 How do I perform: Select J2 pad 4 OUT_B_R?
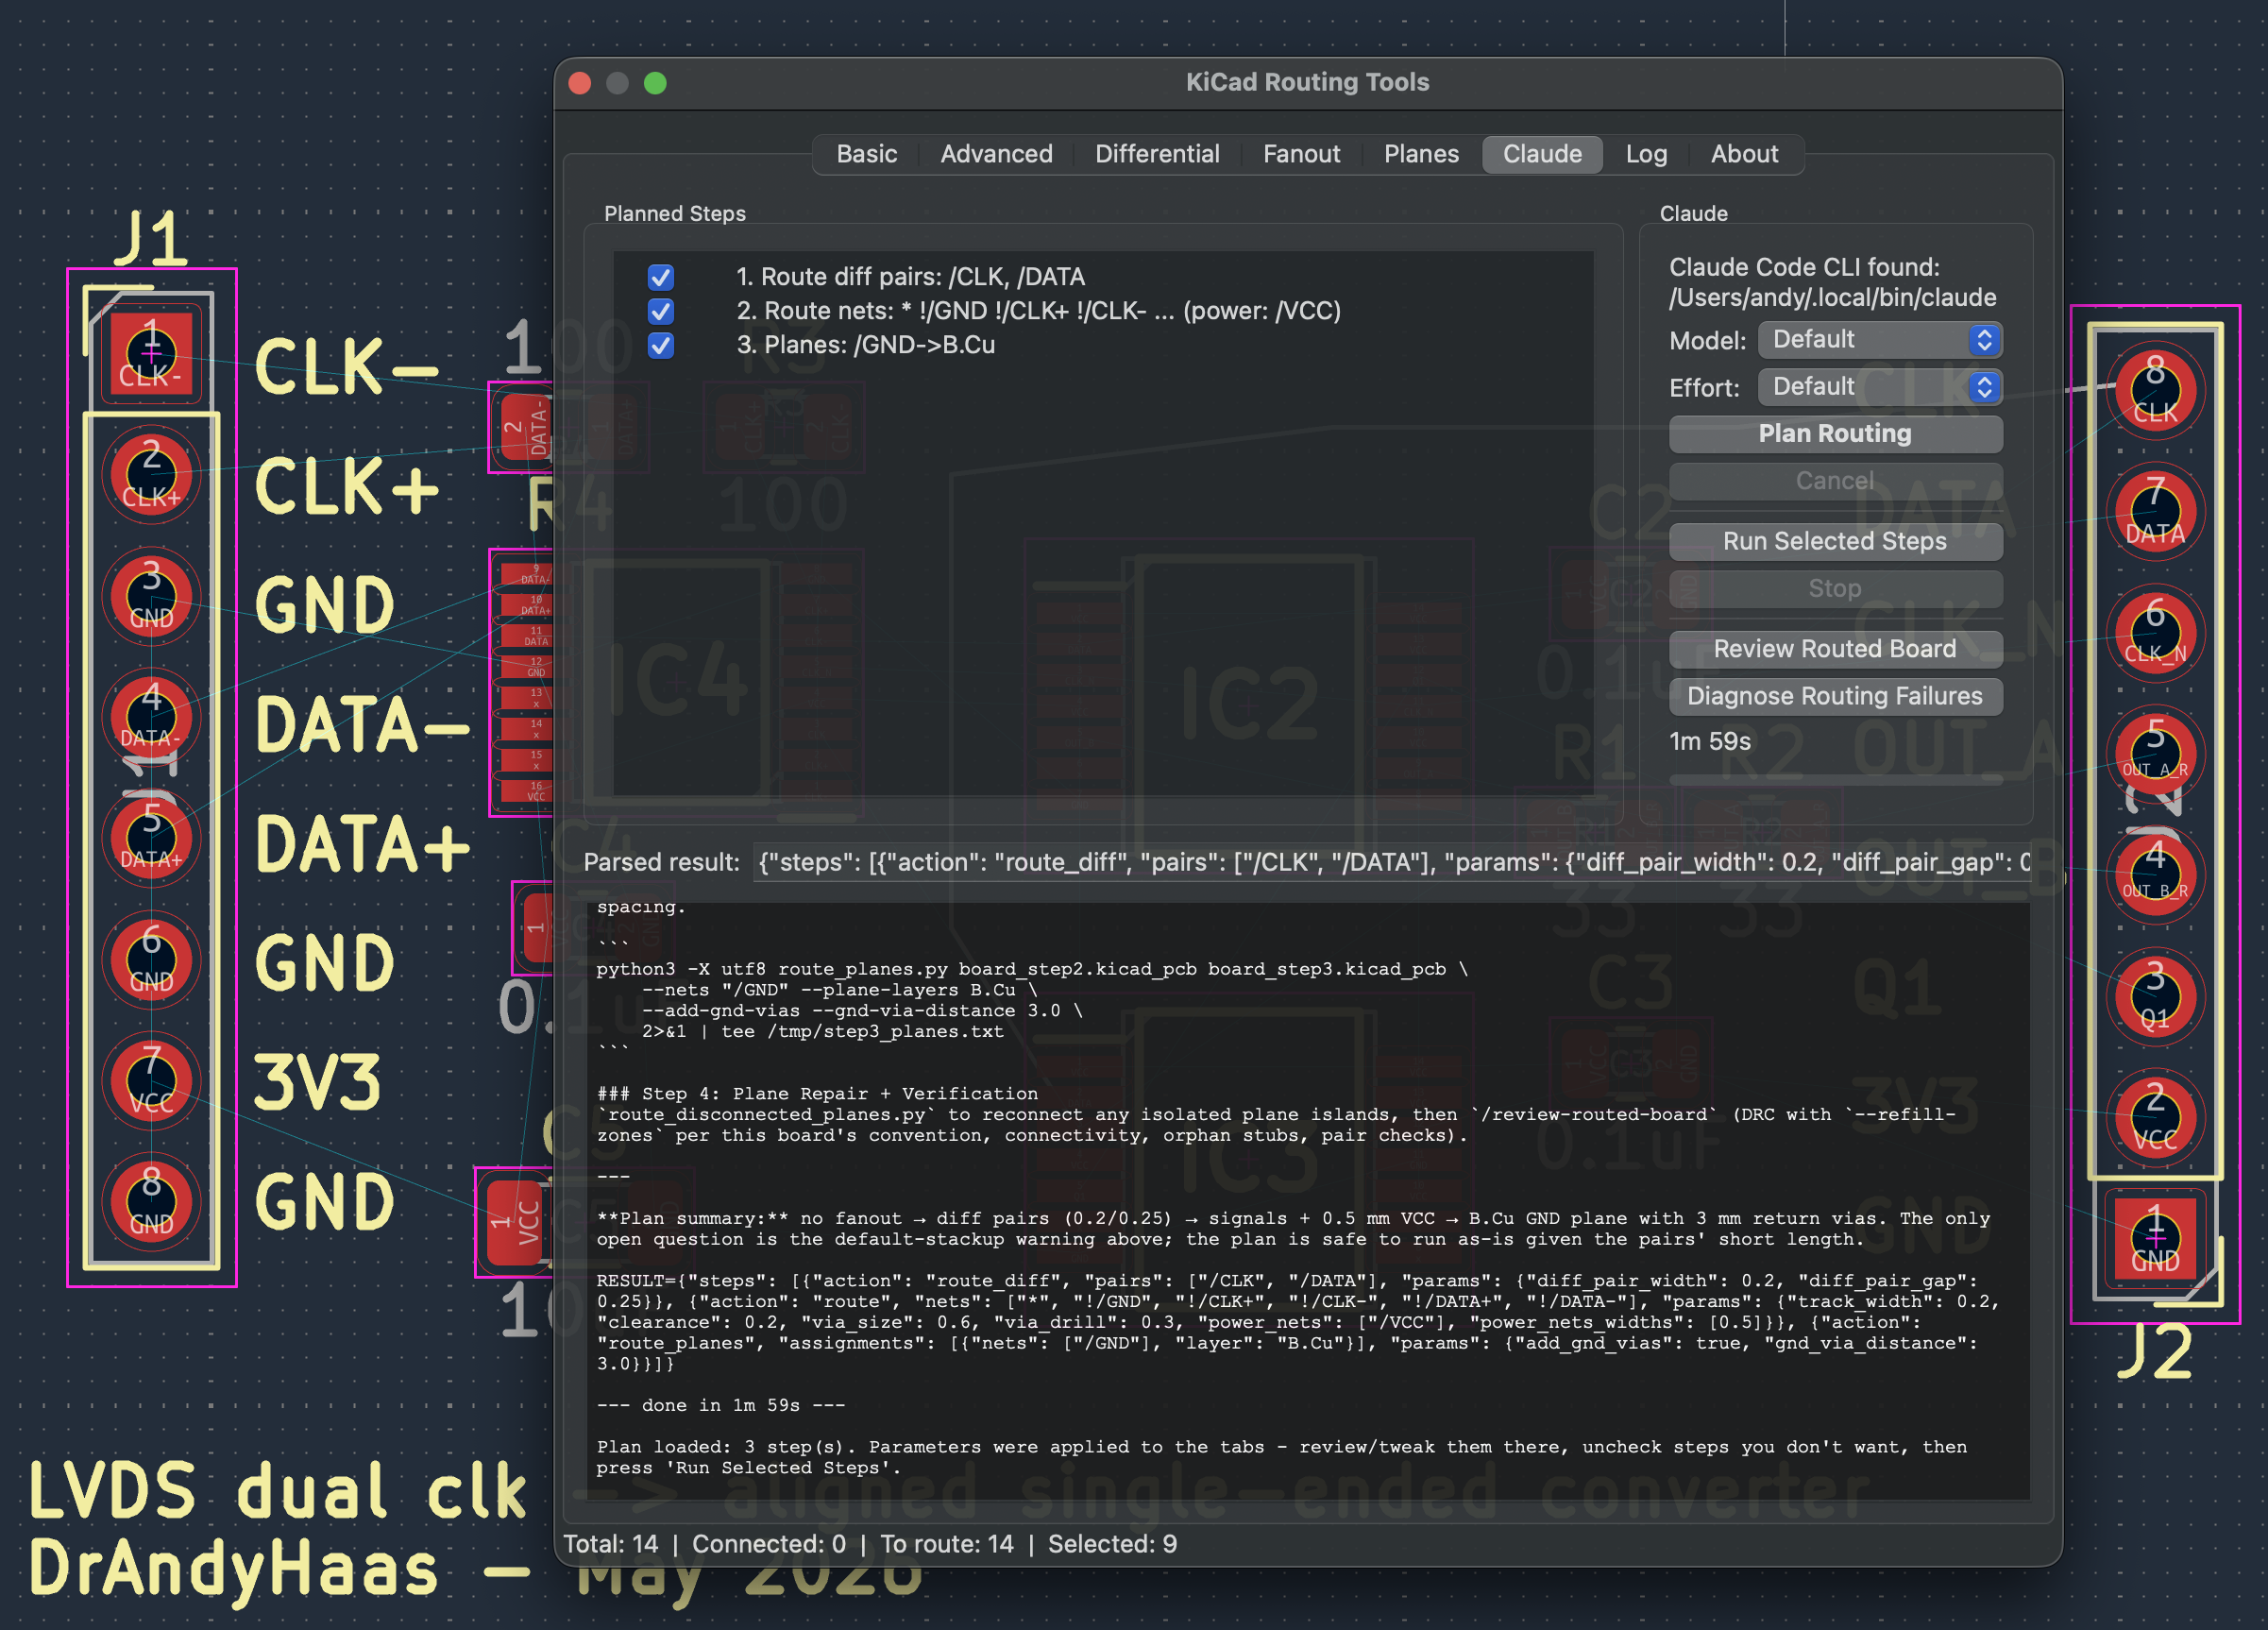(x=2155, y=875)
